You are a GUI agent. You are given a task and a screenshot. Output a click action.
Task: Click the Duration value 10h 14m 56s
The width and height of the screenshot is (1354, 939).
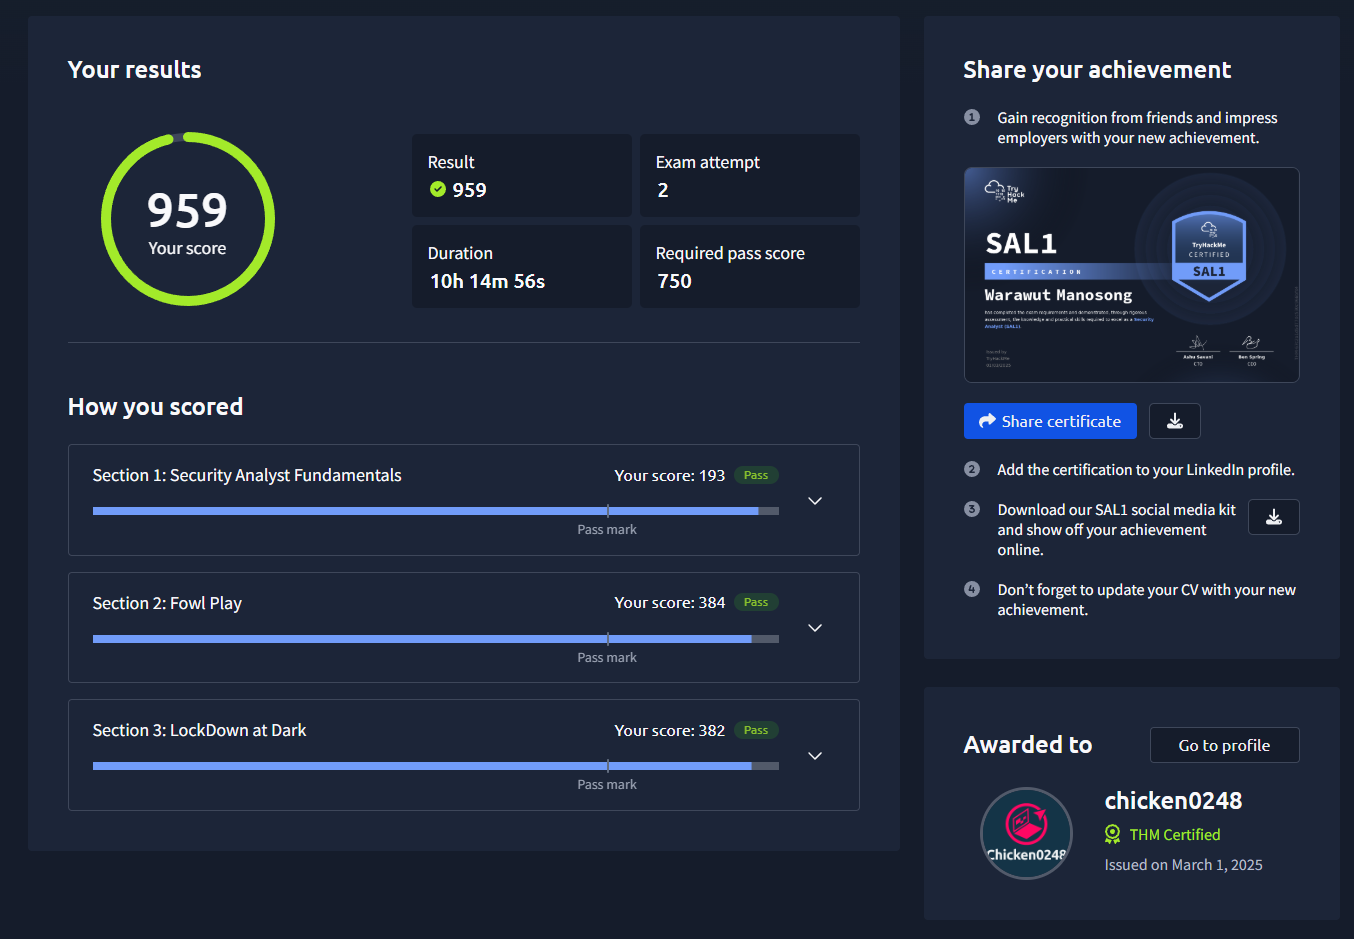(x=488, y=281)
